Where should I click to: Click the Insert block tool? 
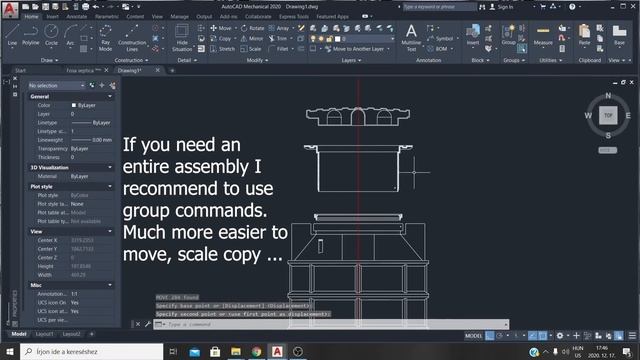[x=473, y=35]
